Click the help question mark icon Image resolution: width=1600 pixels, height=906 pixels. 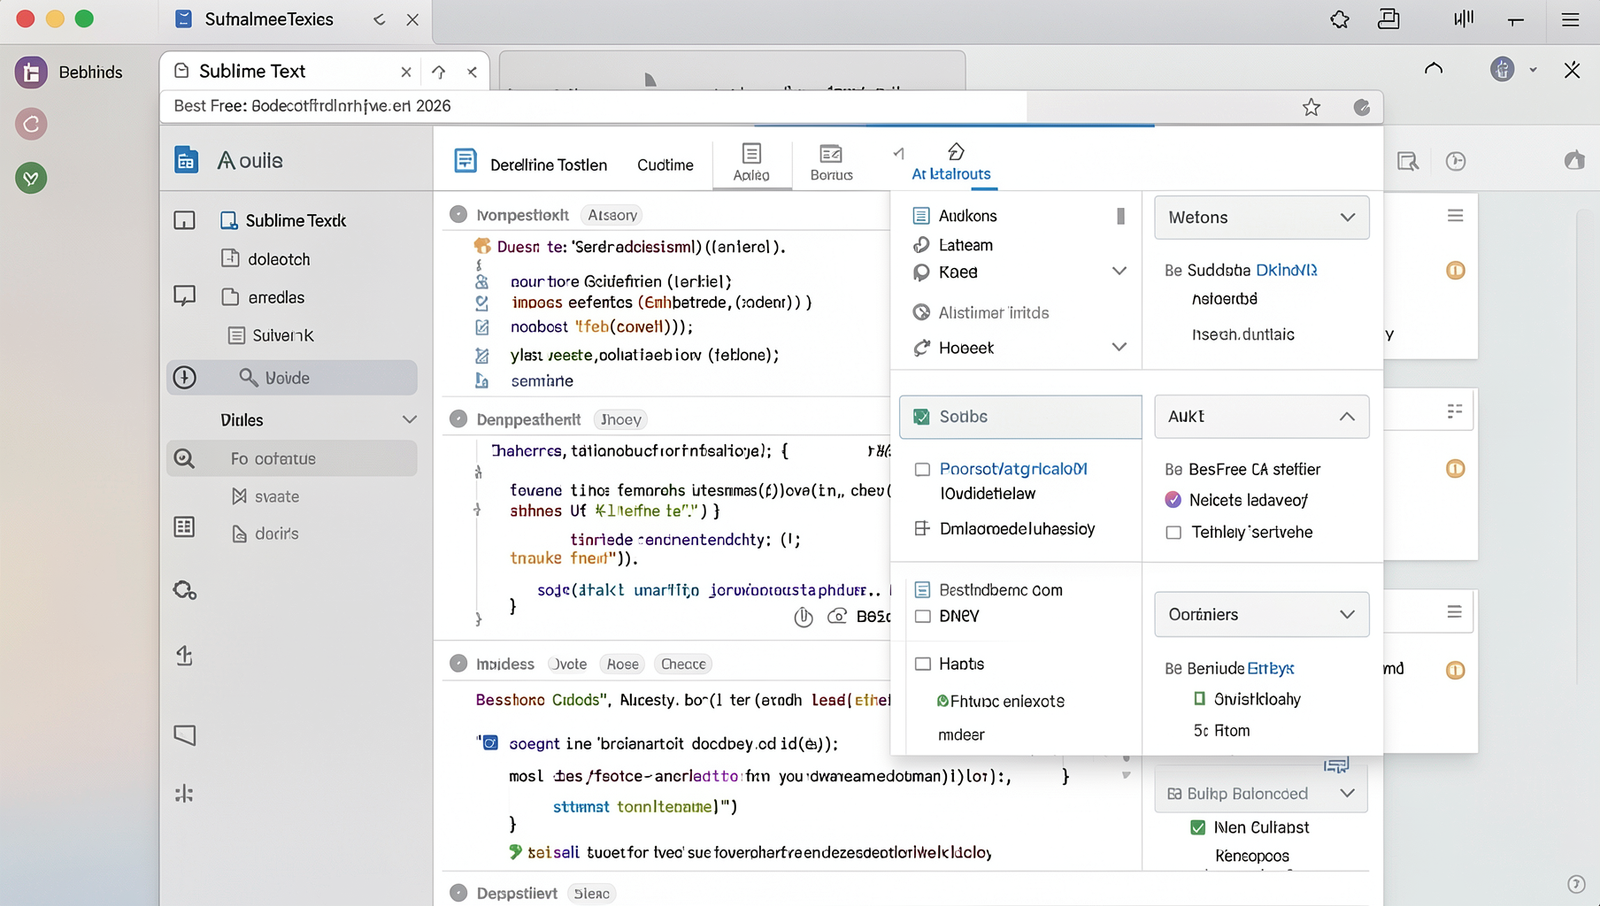click(1576, 884)
